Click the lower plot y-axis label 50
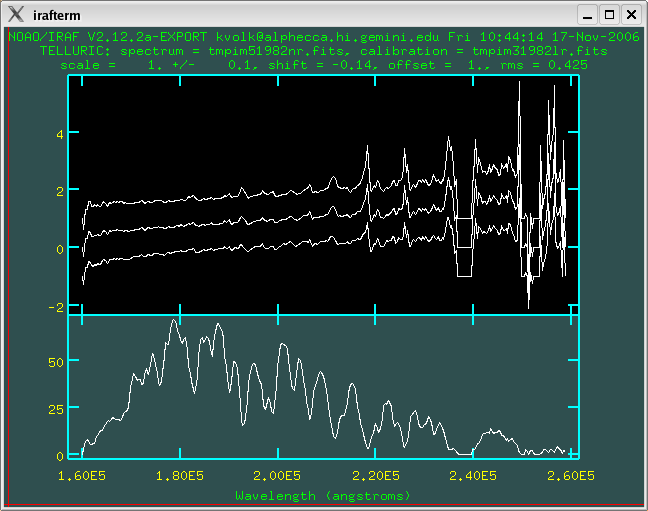This screenshot has width=648, height=511. click(x=56, y=363)
